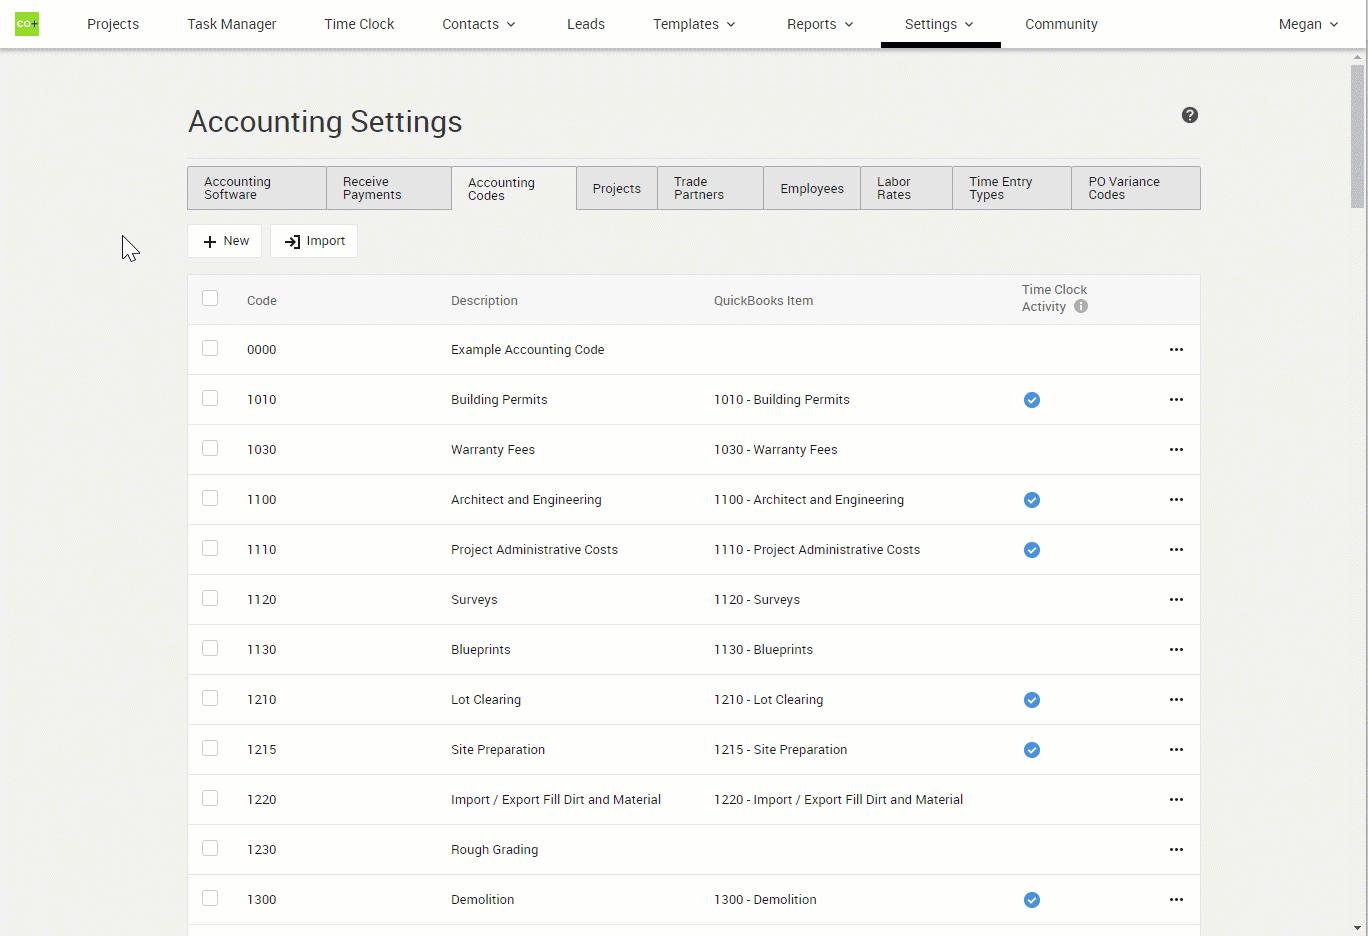1368x936 pixels.
Task: Expand the Contacts dropdown menu
Action: 479,24
